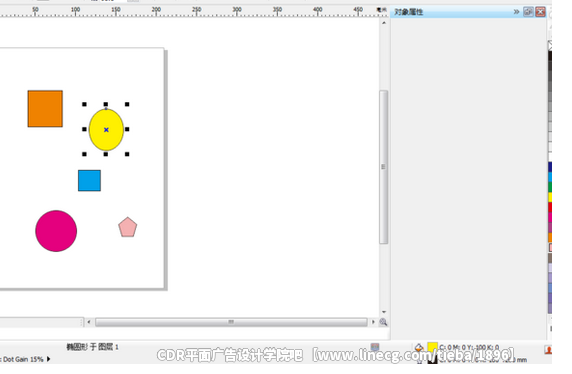Select the pink pentagon shape
This screenshot has width=572, height=374.
point(128,227)
